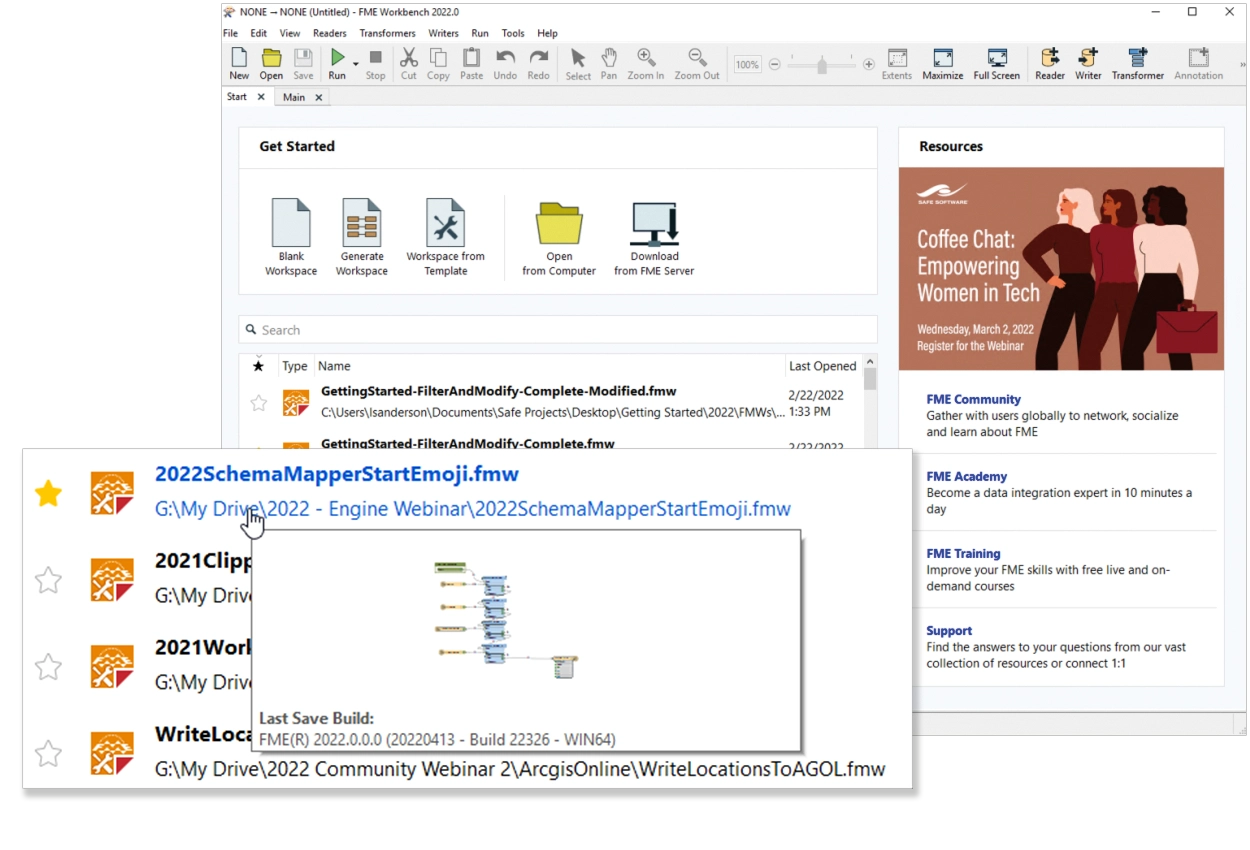Open the Coffee Chat webinar banner
Image resolution: width=1250 pixels, height=850 pixels.
tap(1061, 269)
